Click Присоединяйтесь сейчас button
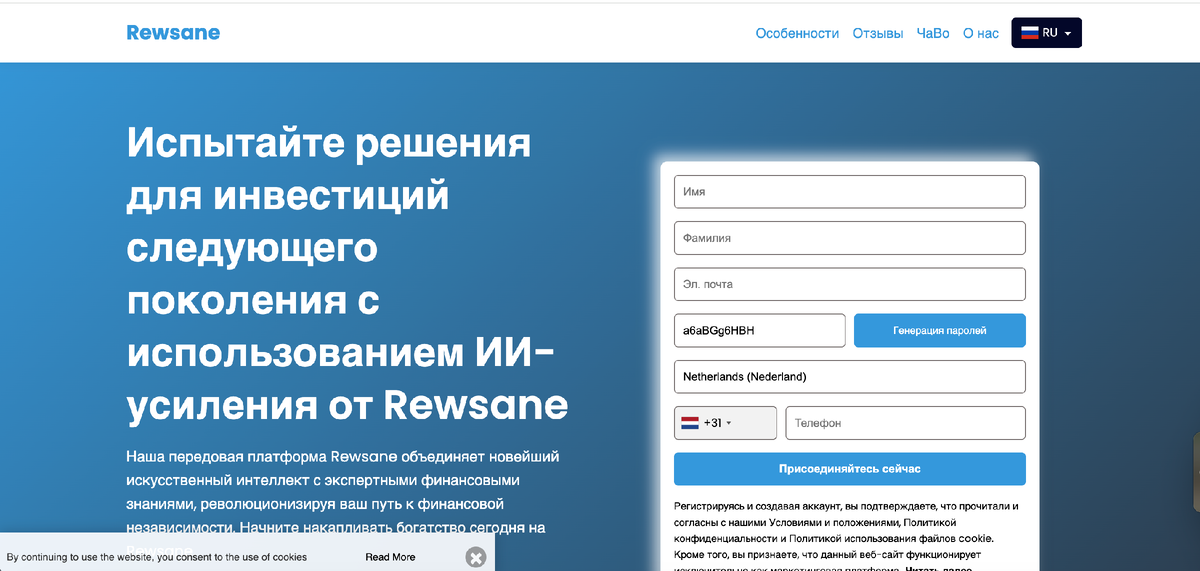The image size is (1200, 571). (x=850, y=469)
